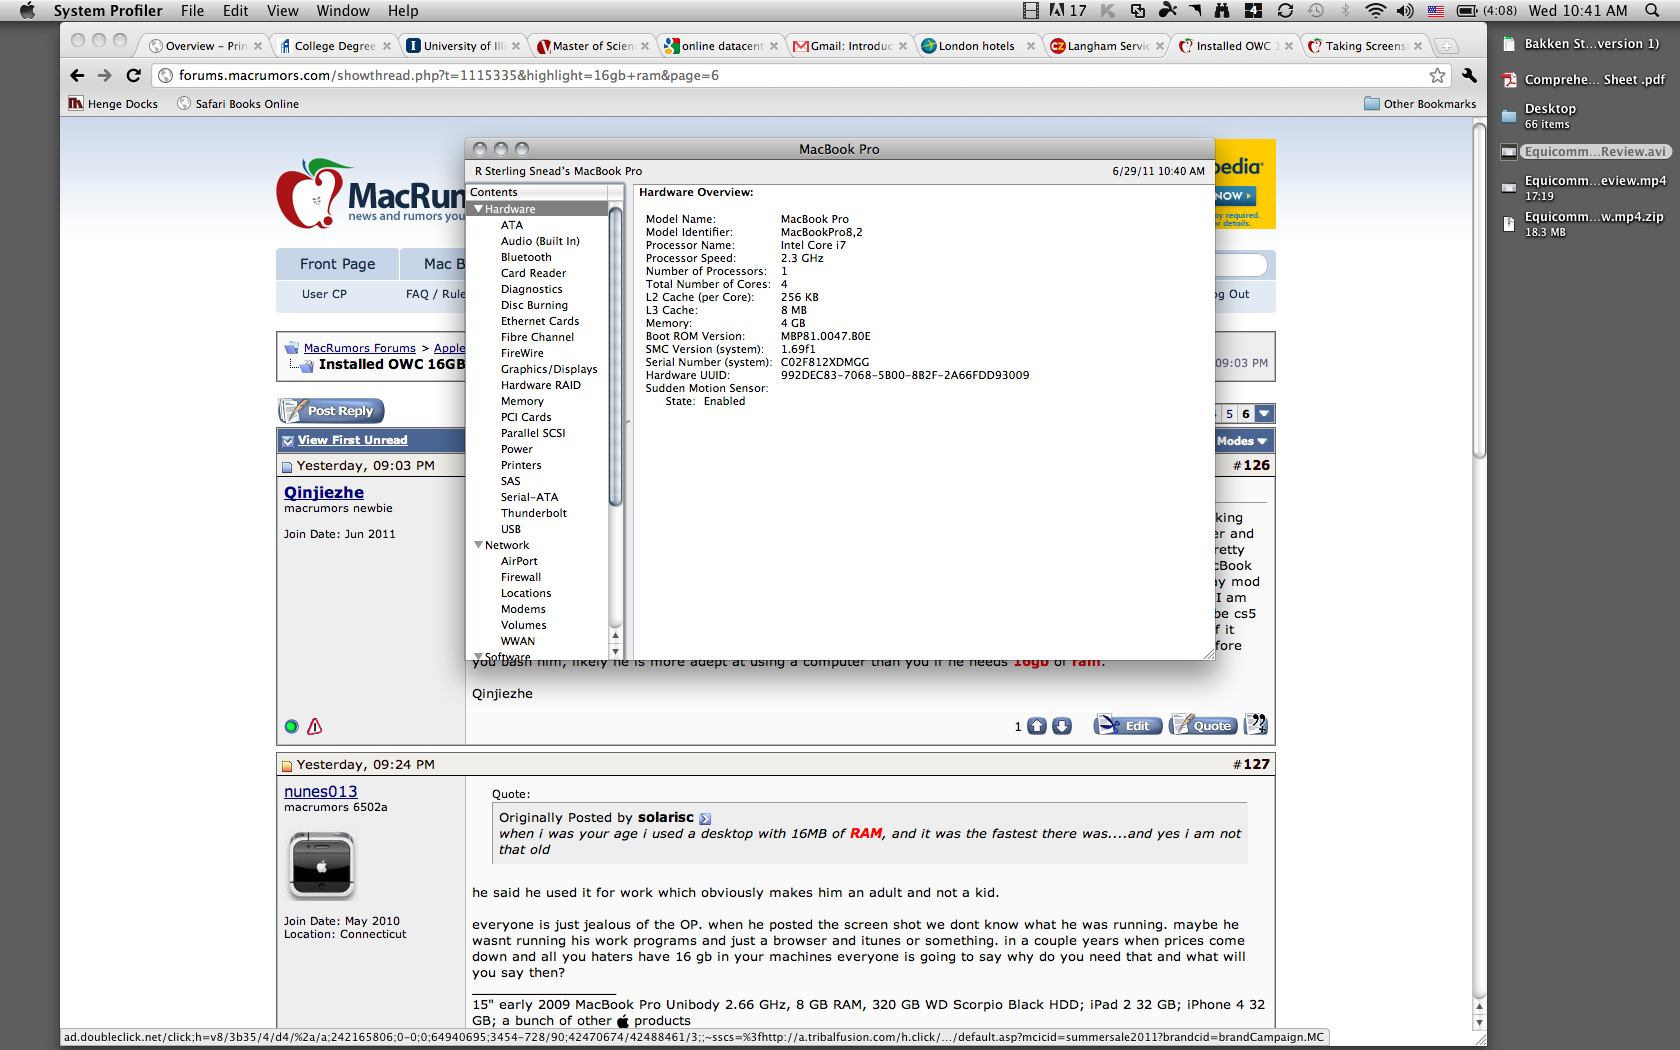Click green online status icon for Qinjiezhe
The image size is (1680, 1050).
[291, 727]
